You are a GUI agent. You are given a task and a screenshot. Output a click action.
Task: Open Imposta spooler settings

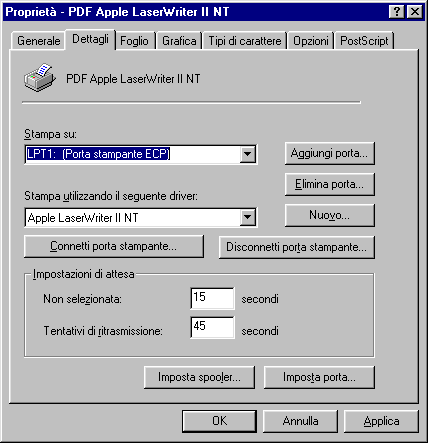tap(199, 377)
